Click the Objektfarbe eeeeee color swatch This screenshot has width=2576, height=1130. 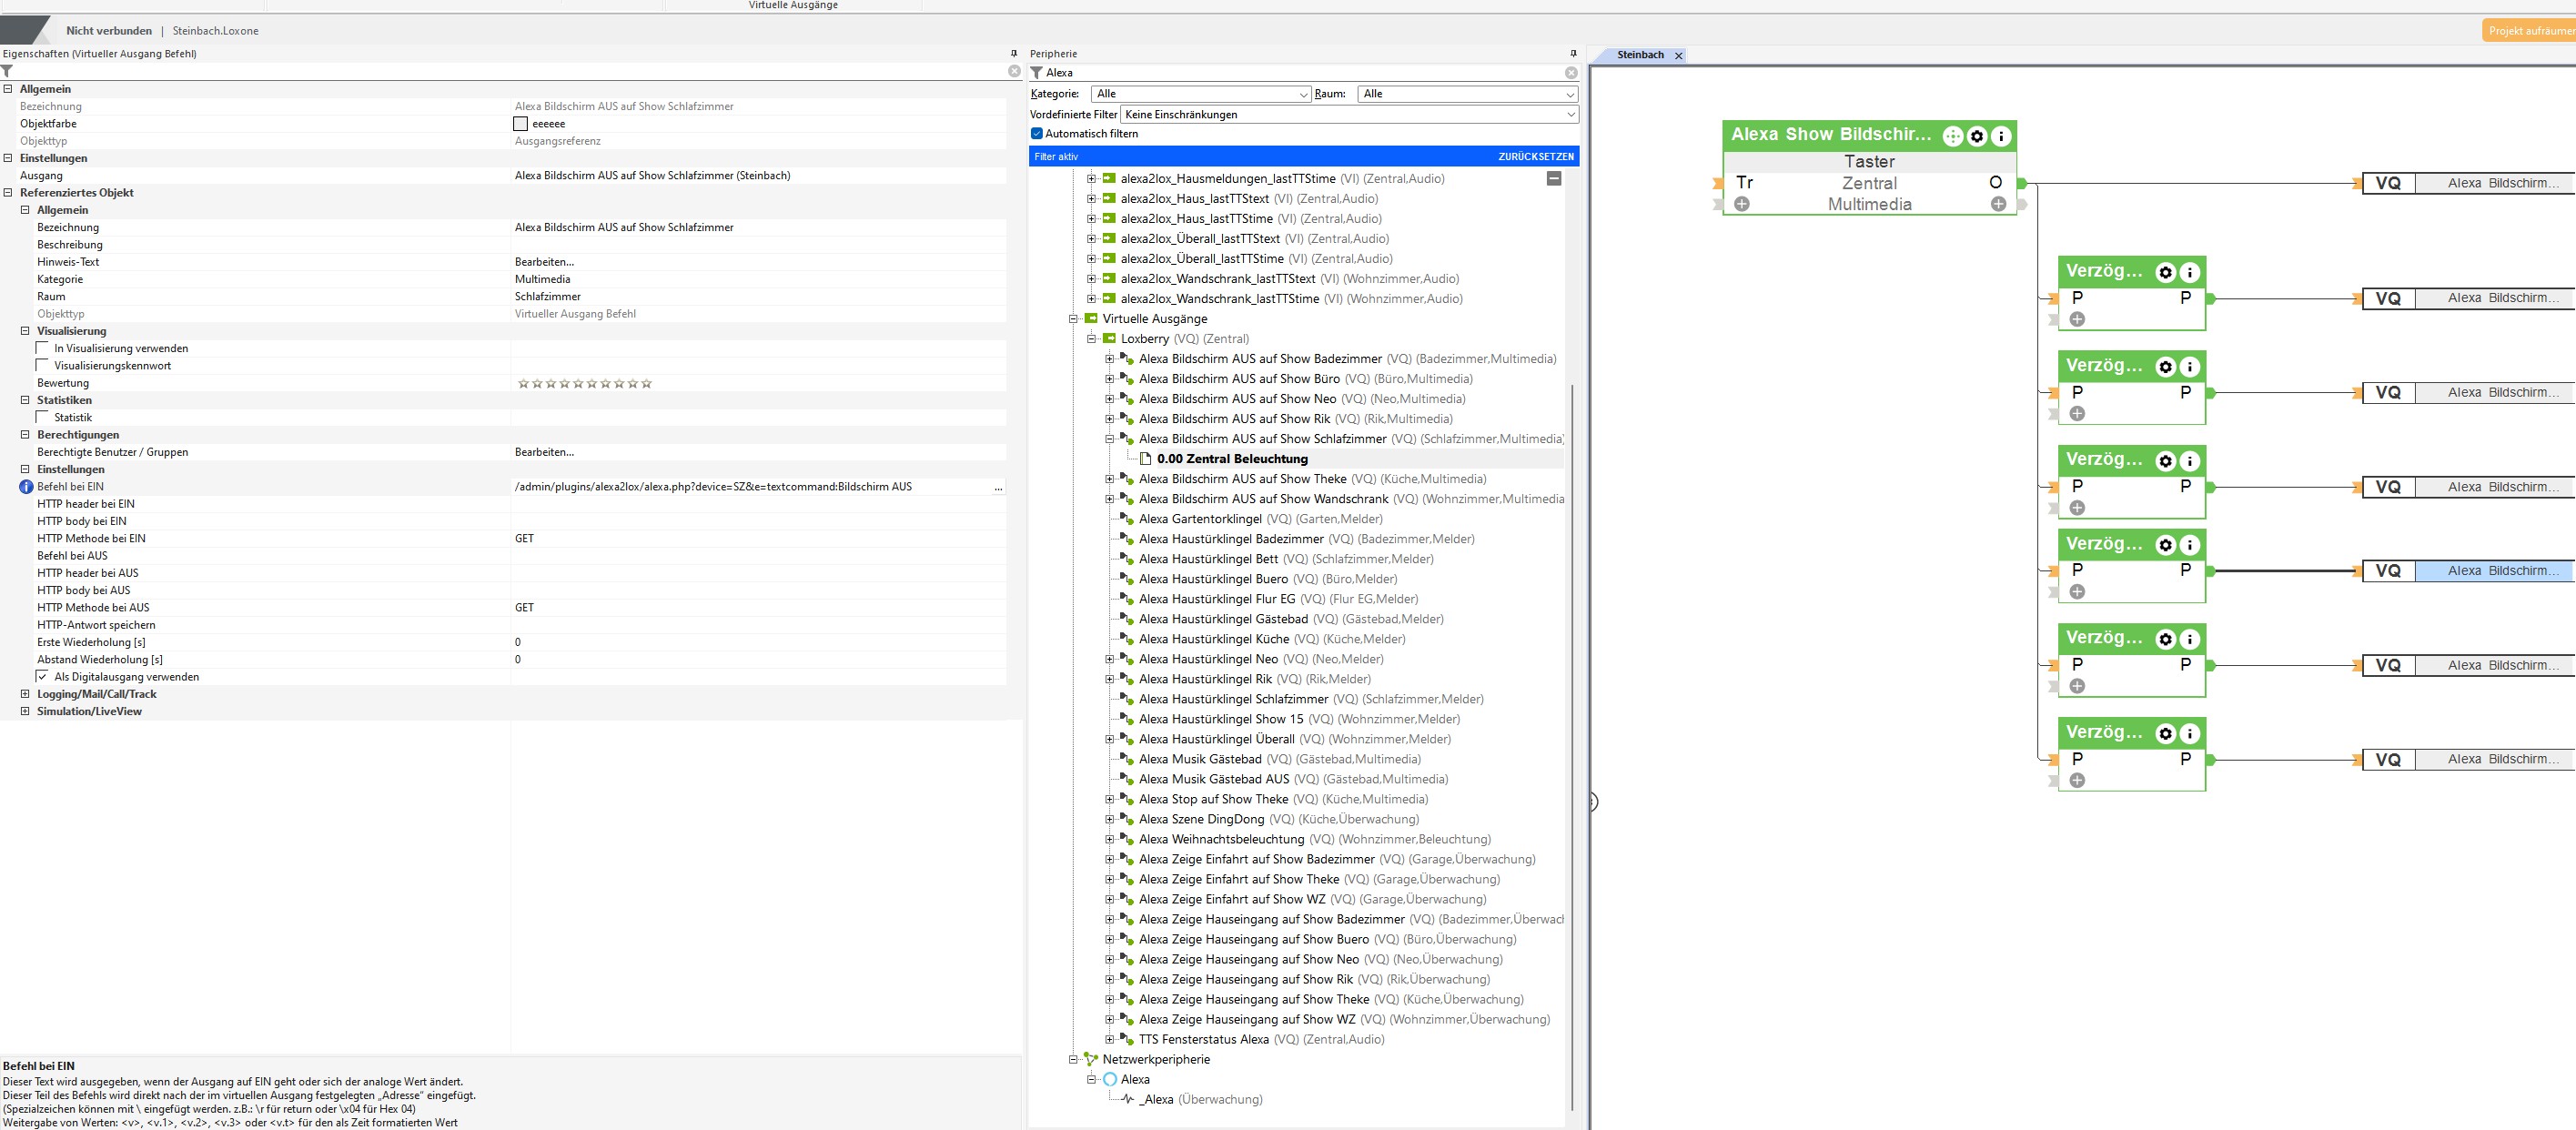[x=520, y=124]
